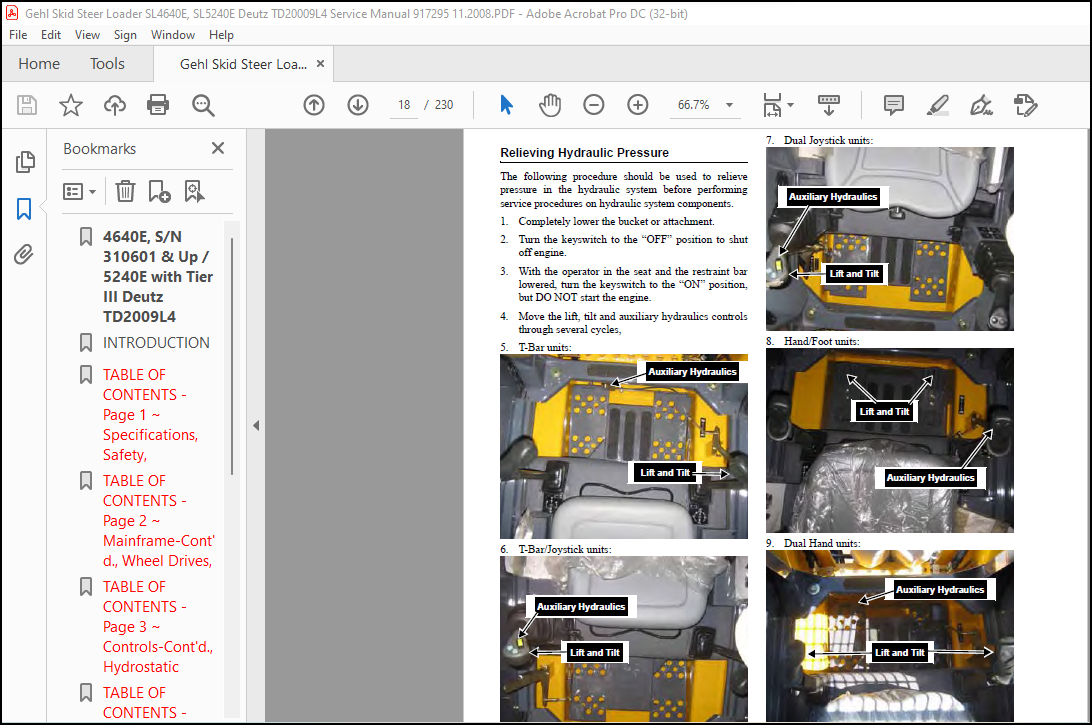Click the Dual Hand units photo
1092x725 pixels.
click(x=890, y=636)
